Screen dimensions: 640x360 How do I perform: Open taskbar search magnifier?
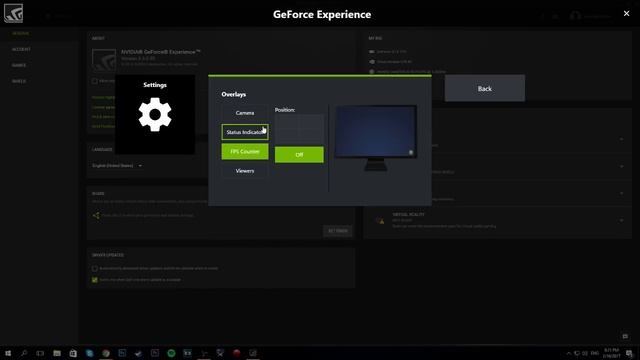click(24, 353)
